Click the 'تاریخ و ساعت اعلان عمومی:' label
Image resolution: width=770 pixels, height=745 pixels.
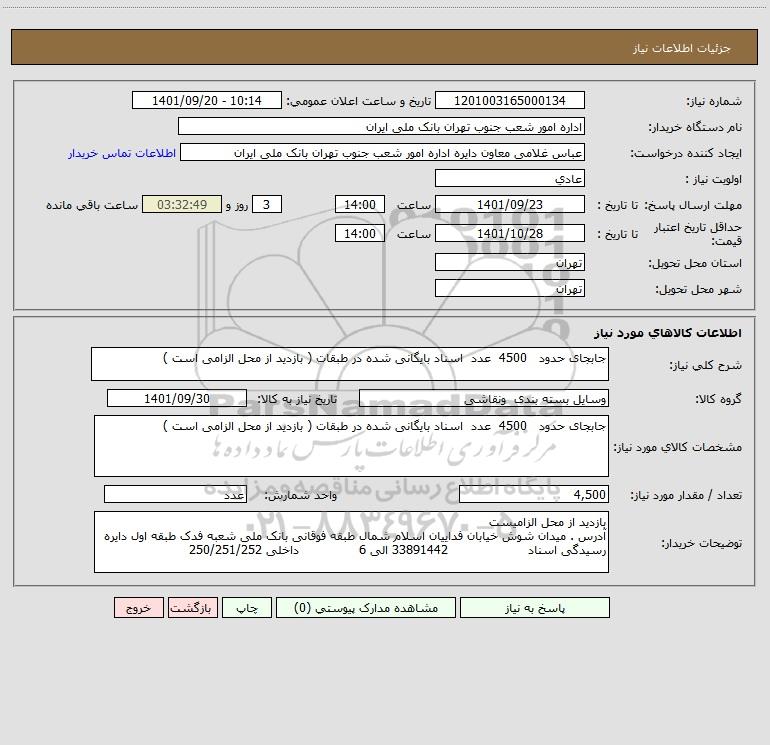pos(358,102)
